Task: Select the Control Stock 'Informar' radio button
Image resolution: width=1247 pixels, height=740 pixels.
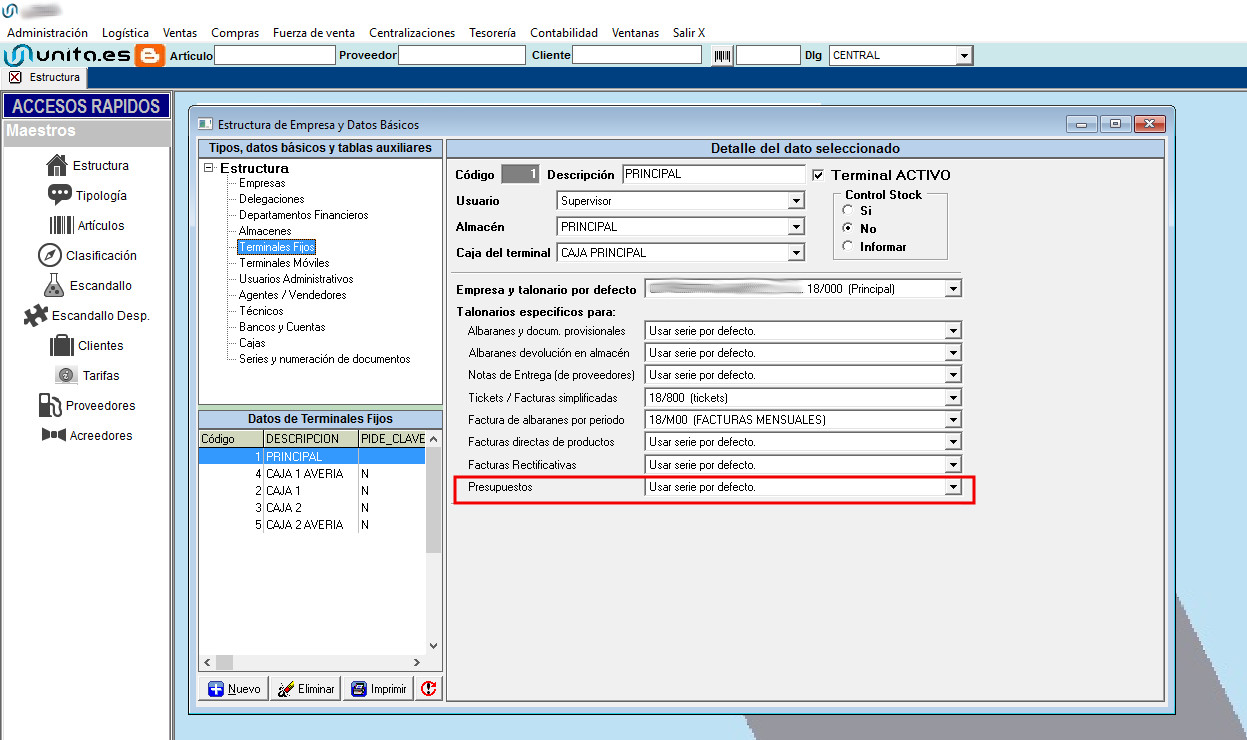Action: point(848,247)
